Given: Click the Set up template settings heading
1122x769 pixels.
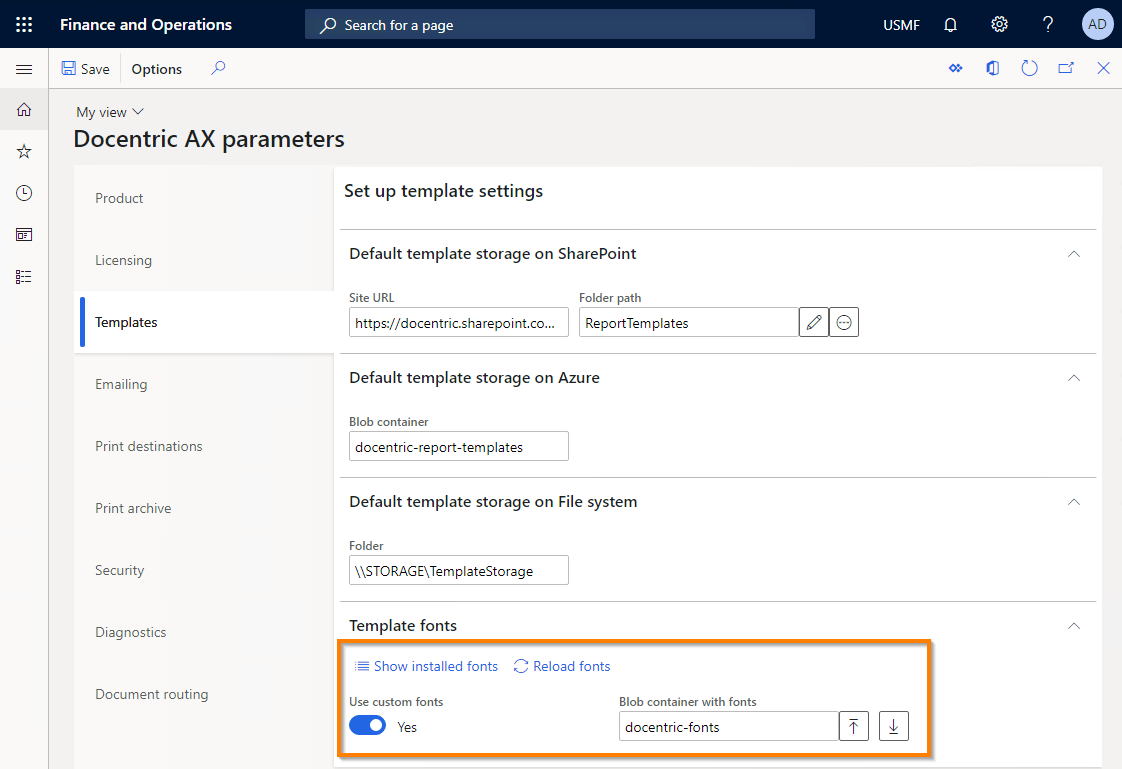Looking at the screenshot, I should point(444,191).
